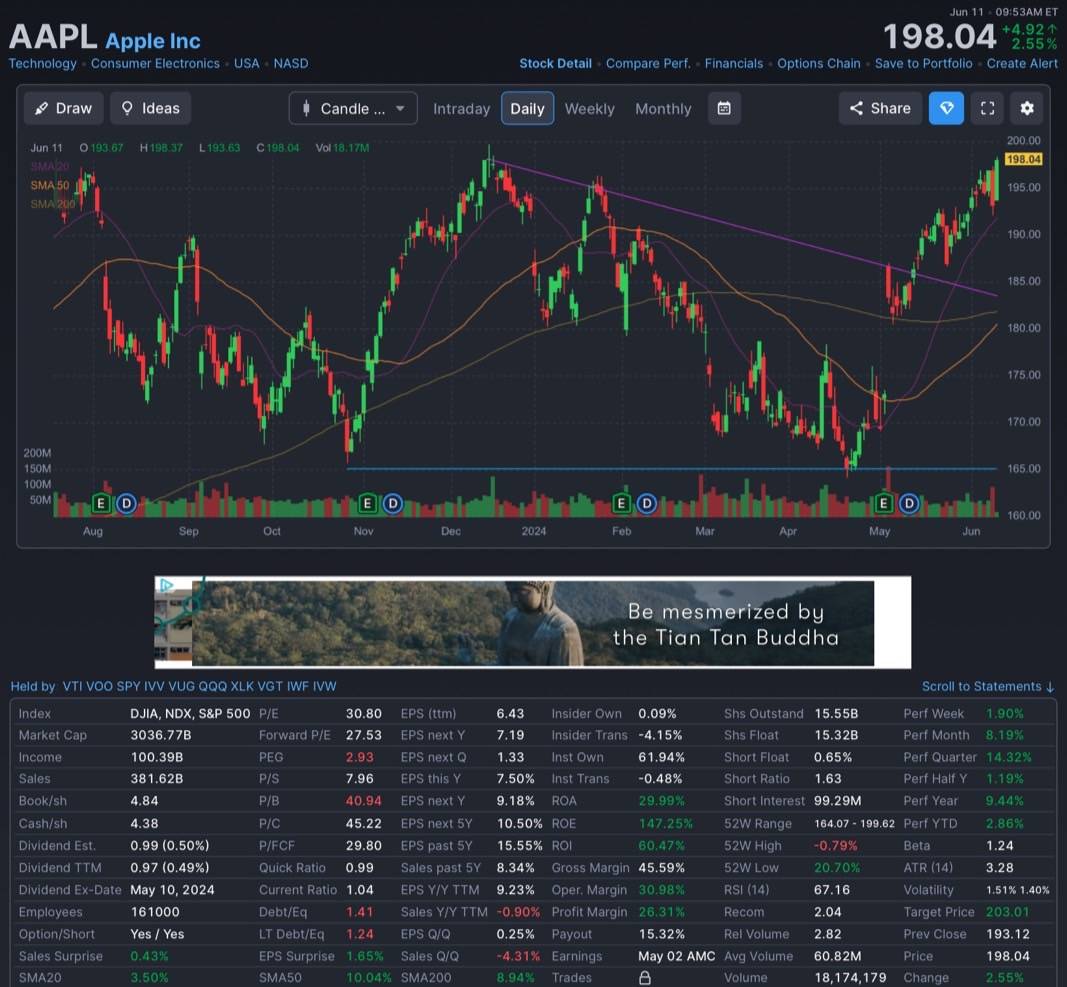Open the Ideas lightbulb button
The width and height of the screenshot is (1067, 987).
click(x=150, y=108)
